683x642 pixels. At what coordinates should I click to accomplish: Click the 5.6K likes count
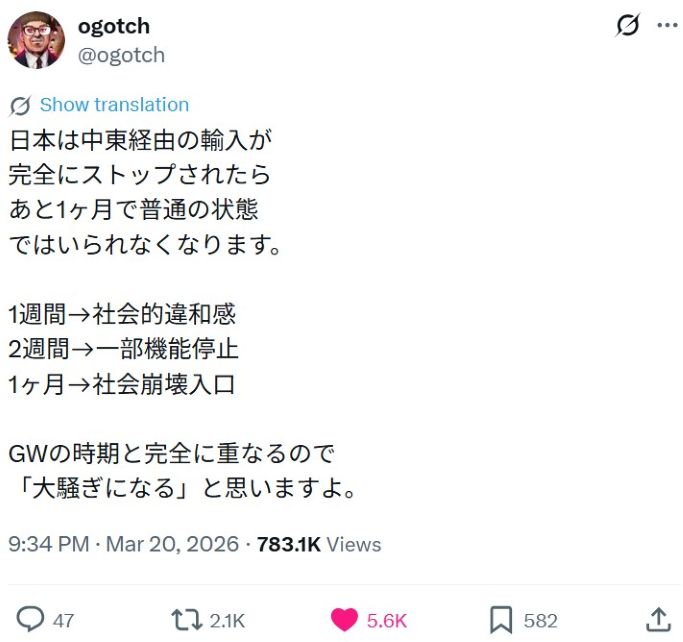coord(386,621)
